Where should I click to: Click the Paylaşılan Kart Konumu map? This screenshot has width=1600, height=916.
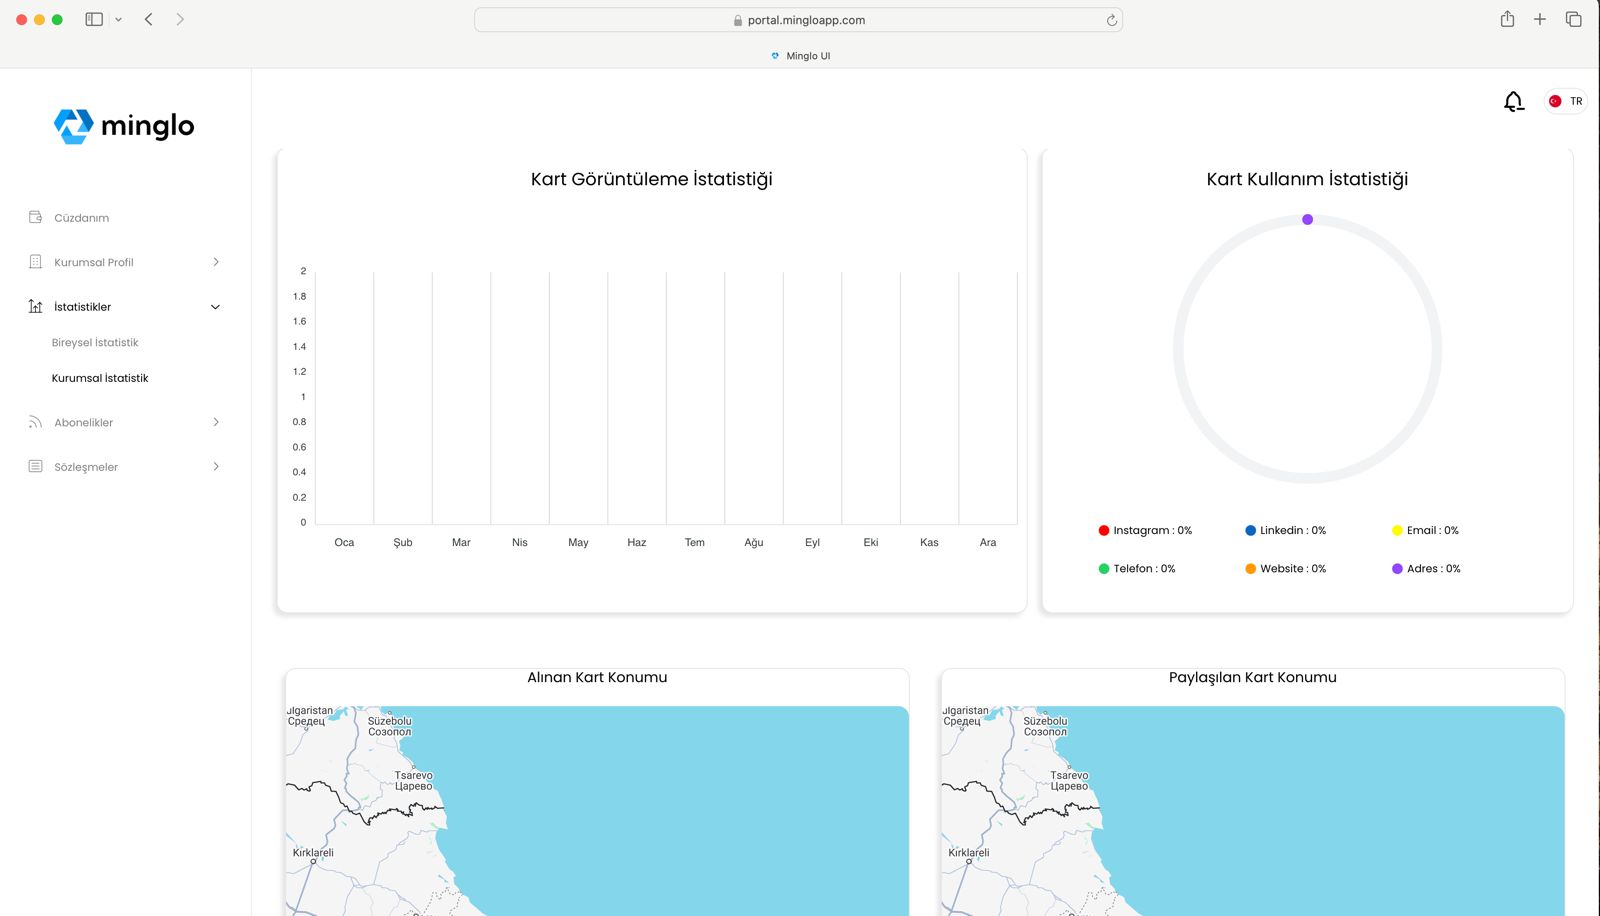(x=1253, y=811)
